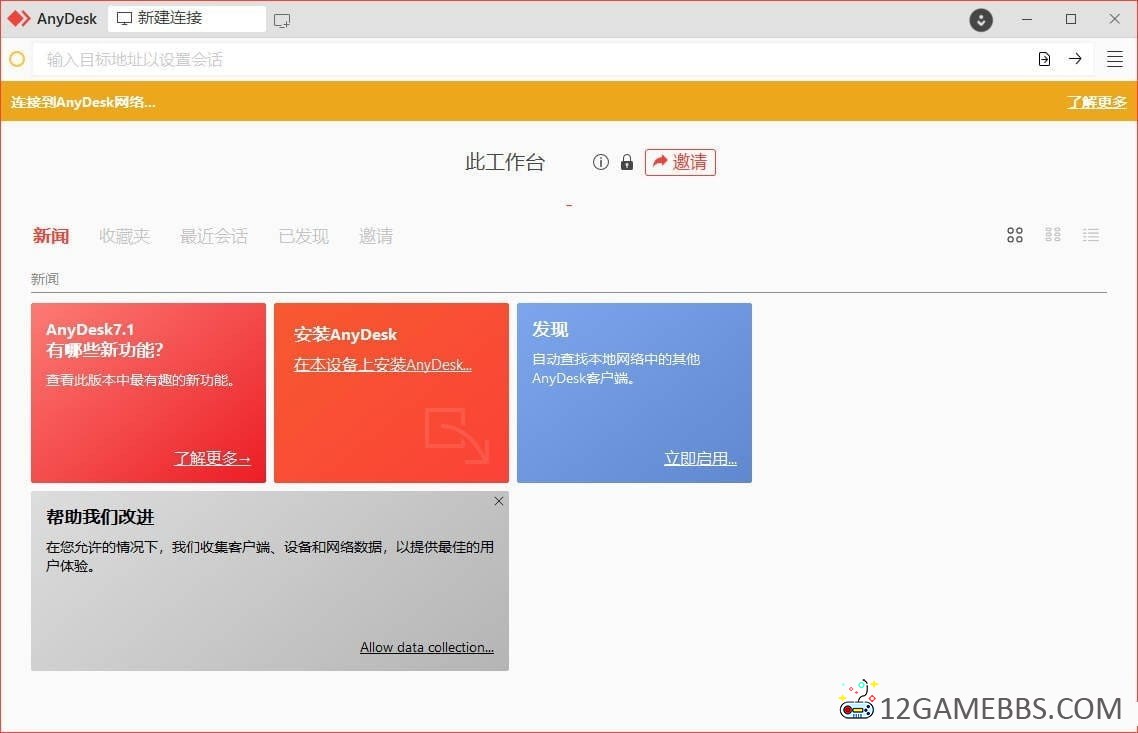
Task: Minimize the AnyDesk window
Action: coord(1027,20)
